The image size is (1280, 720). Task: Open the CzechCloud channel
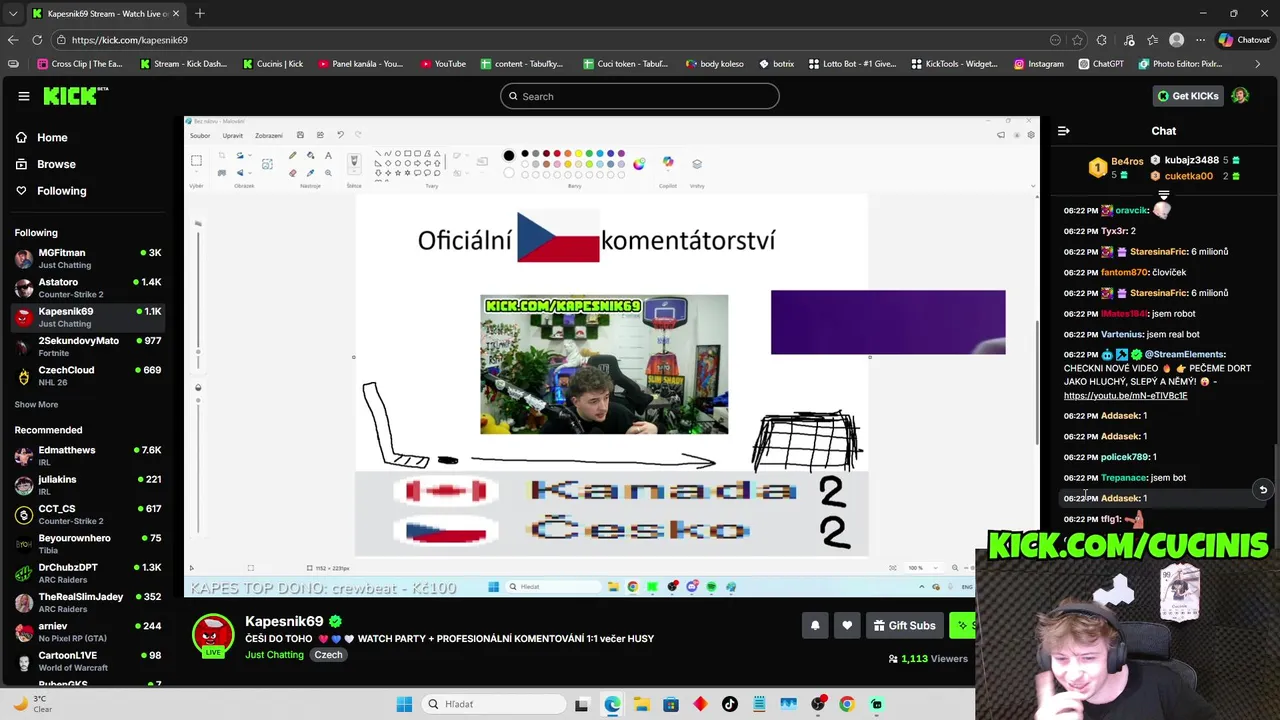pos(88,375)
